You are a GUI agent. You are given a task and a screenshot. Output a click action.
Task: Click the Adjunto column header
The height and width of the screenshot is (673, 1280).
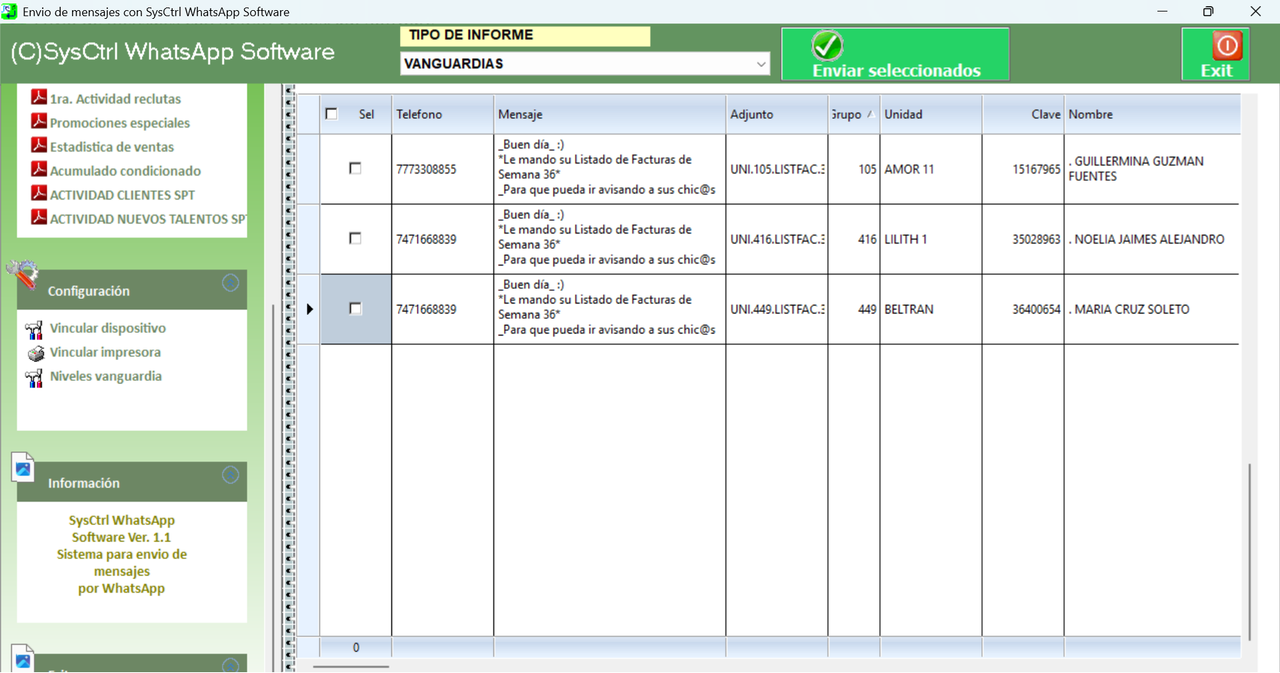[777, 114]
